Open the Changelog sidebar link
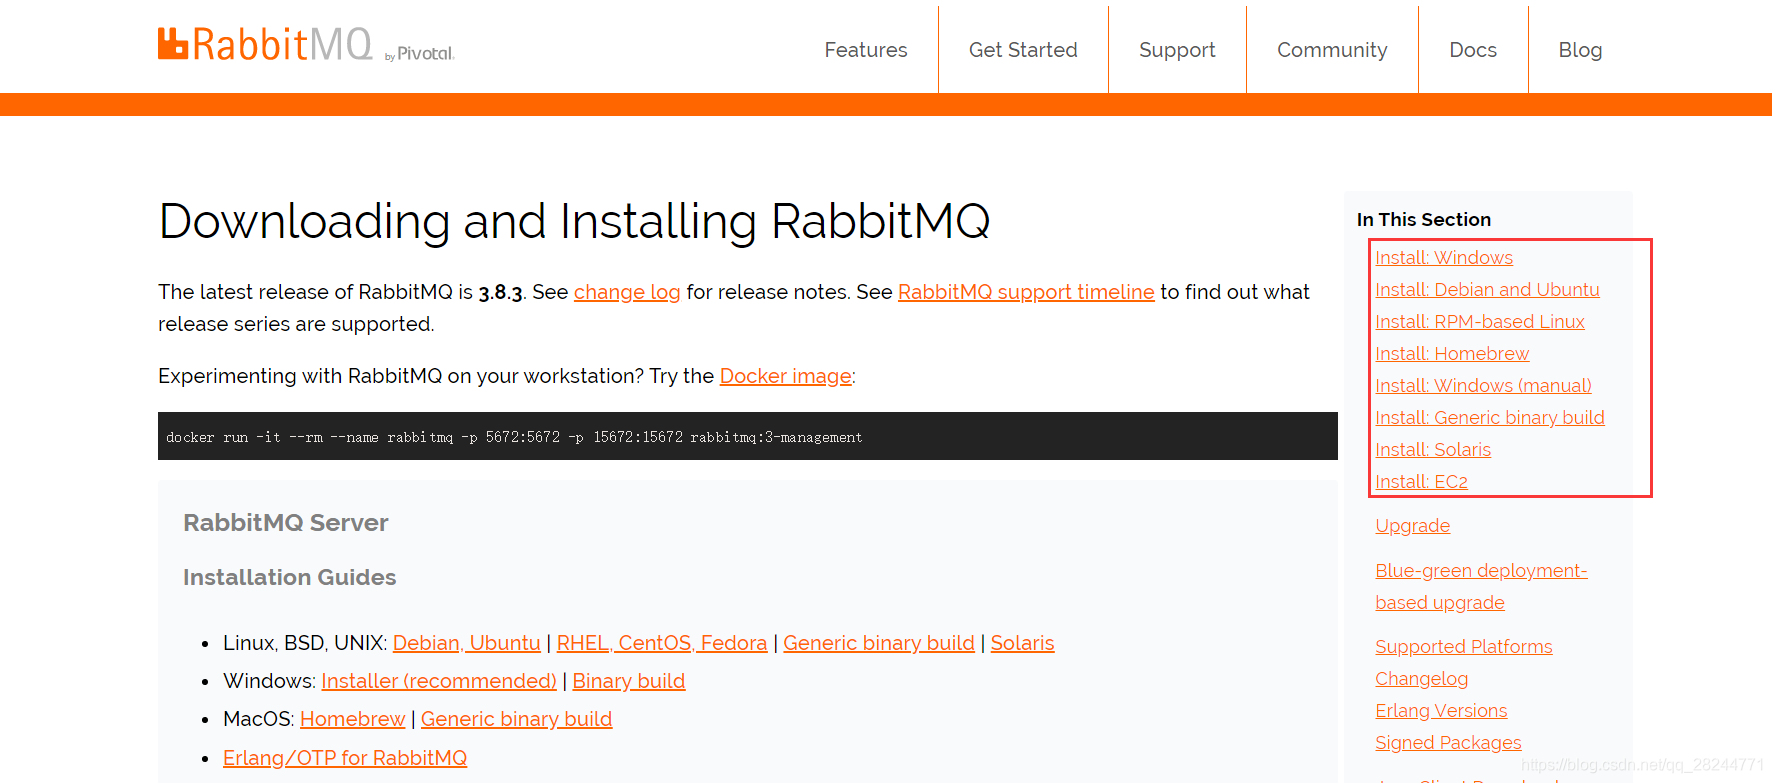 coord(1421,679)
